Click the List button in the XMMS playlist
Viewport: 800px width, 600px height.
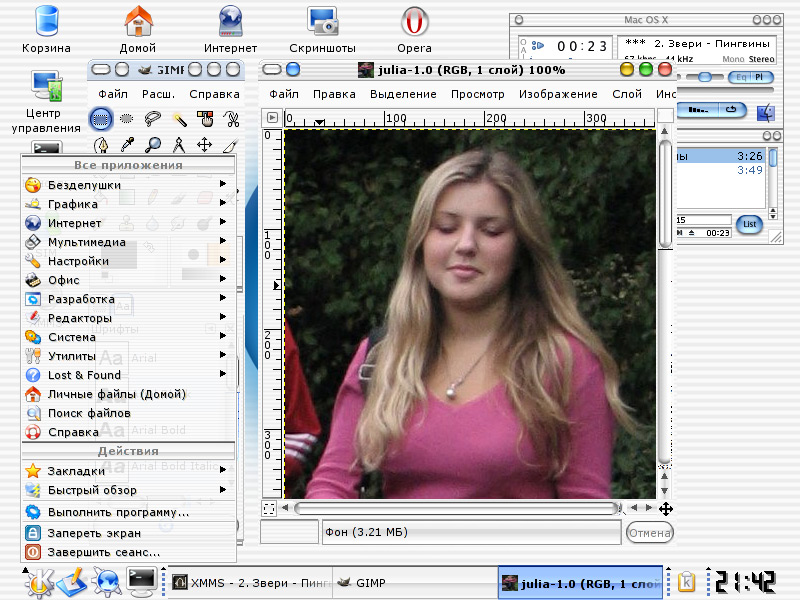click(749, 224)
